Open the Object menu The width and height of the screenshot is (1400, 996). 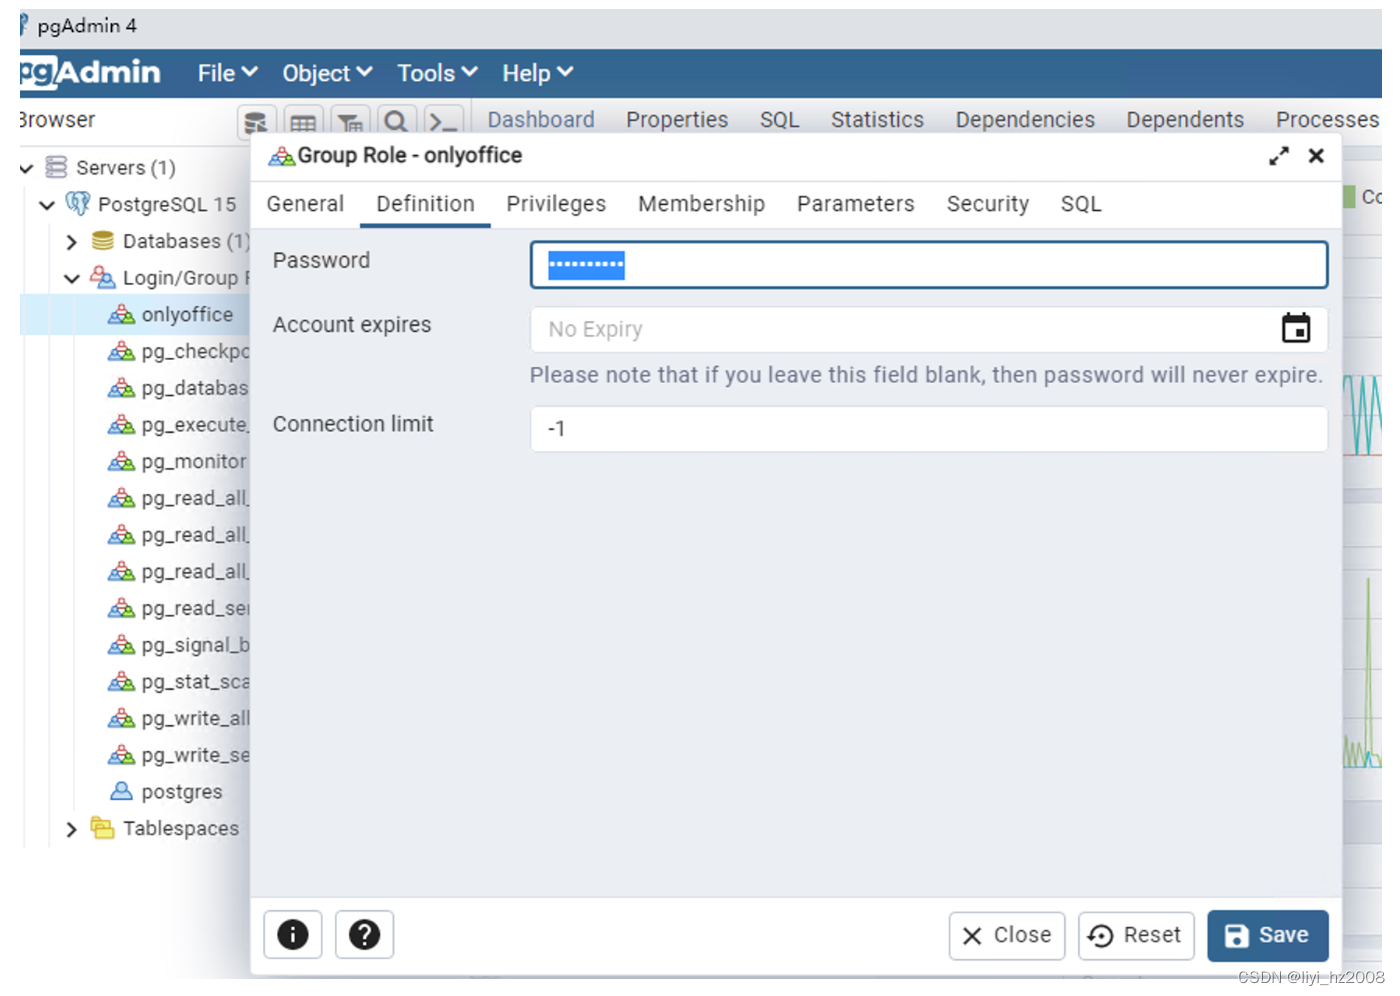pos(327,73)
